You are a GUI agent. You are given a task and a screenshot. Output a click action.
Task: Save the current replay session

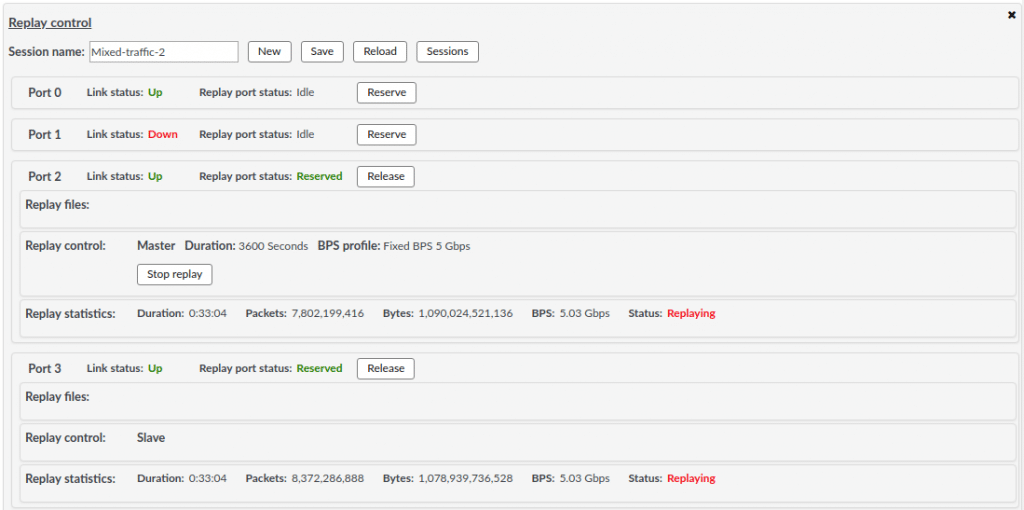pyautogui.click(x=322, y=52)
